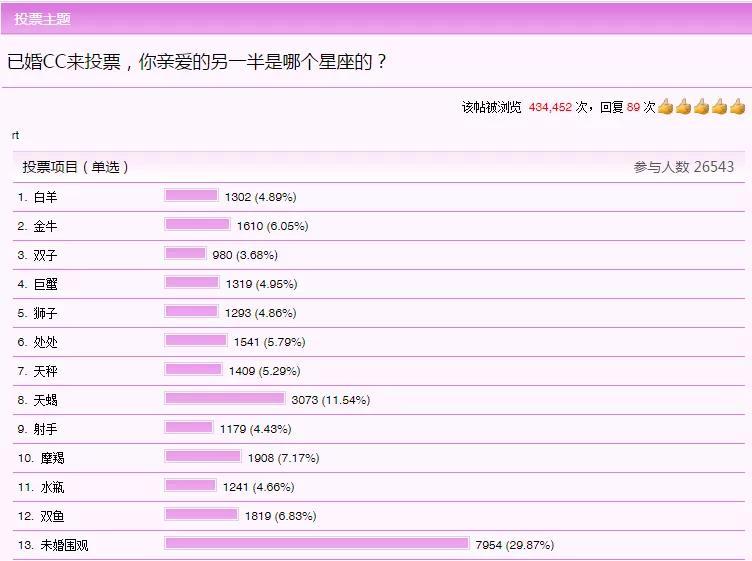
Task: Select the 摩羯 poll option label
Action: pyautogui.click(x=52, y=458)
